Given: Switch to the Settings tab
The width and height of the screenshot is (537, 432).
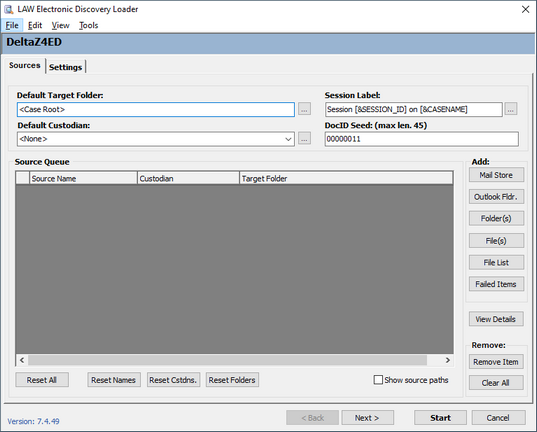Looking at the screenshot, I should [65, 67].
